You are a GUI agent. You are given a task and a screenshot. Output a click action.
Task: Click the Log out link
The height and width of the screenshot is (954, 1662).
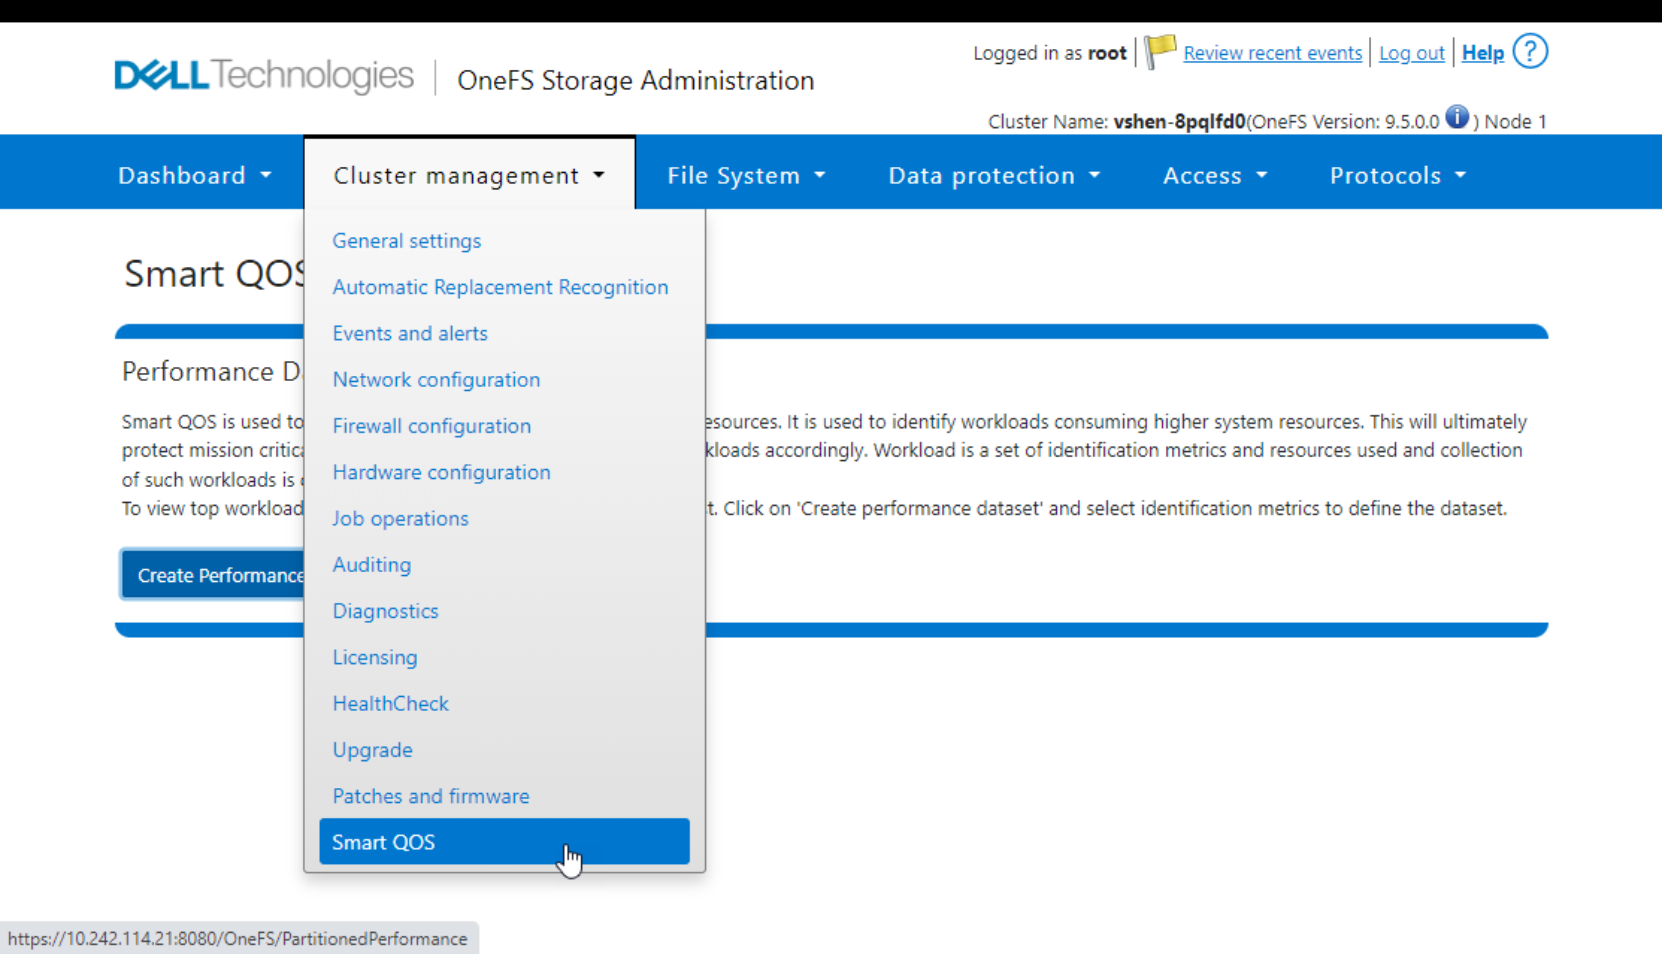(x=1411, y=53)
